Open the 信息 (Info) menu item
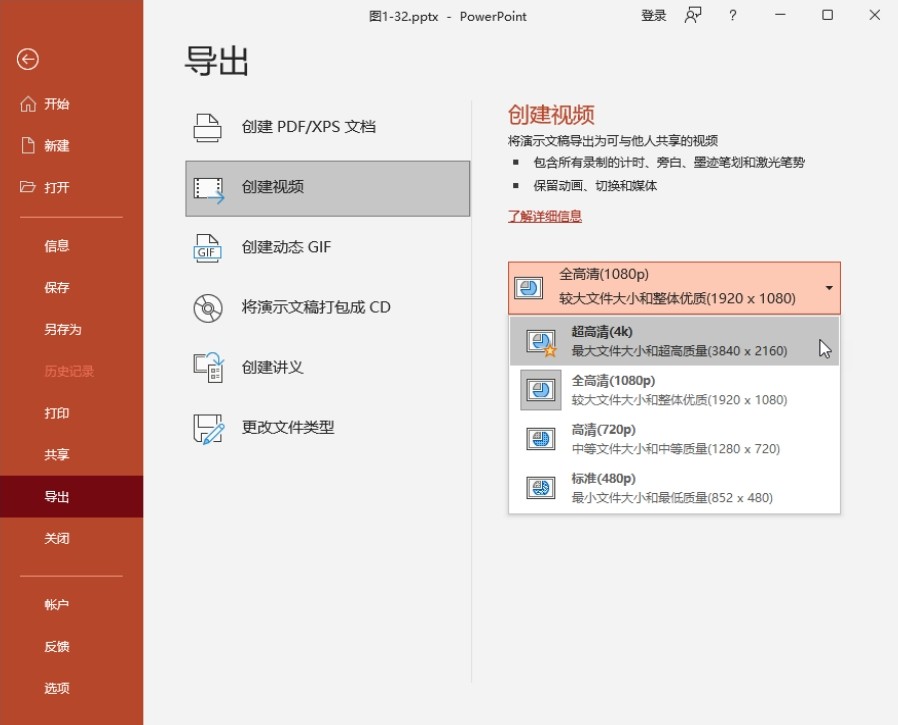Image resolution: width=898 pixels, height=725 pixels. 57,246
